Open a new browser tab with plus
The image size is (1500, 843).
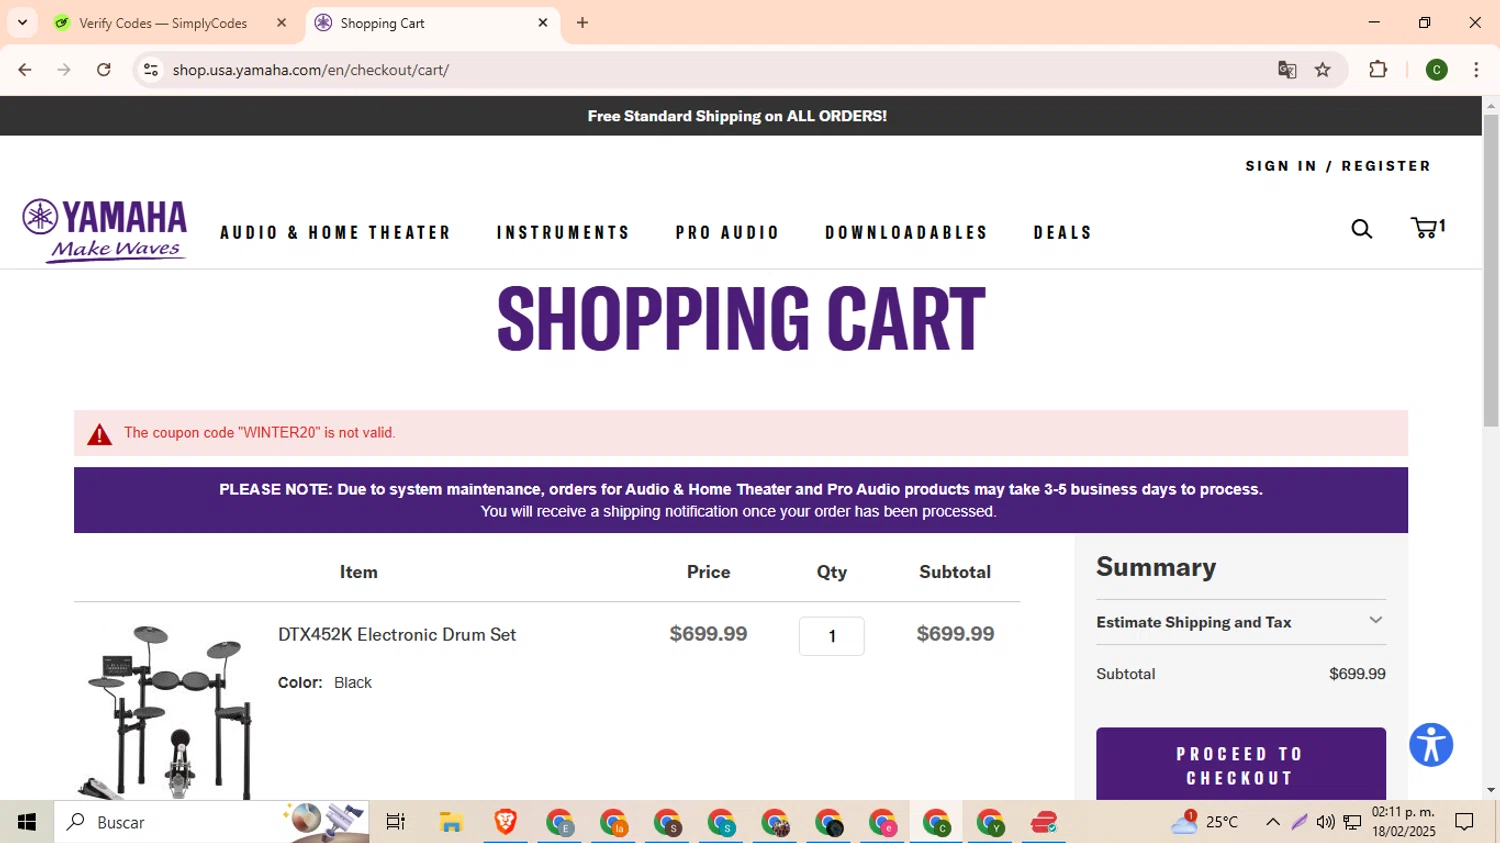pyautogui.click(x=583, y=23)
